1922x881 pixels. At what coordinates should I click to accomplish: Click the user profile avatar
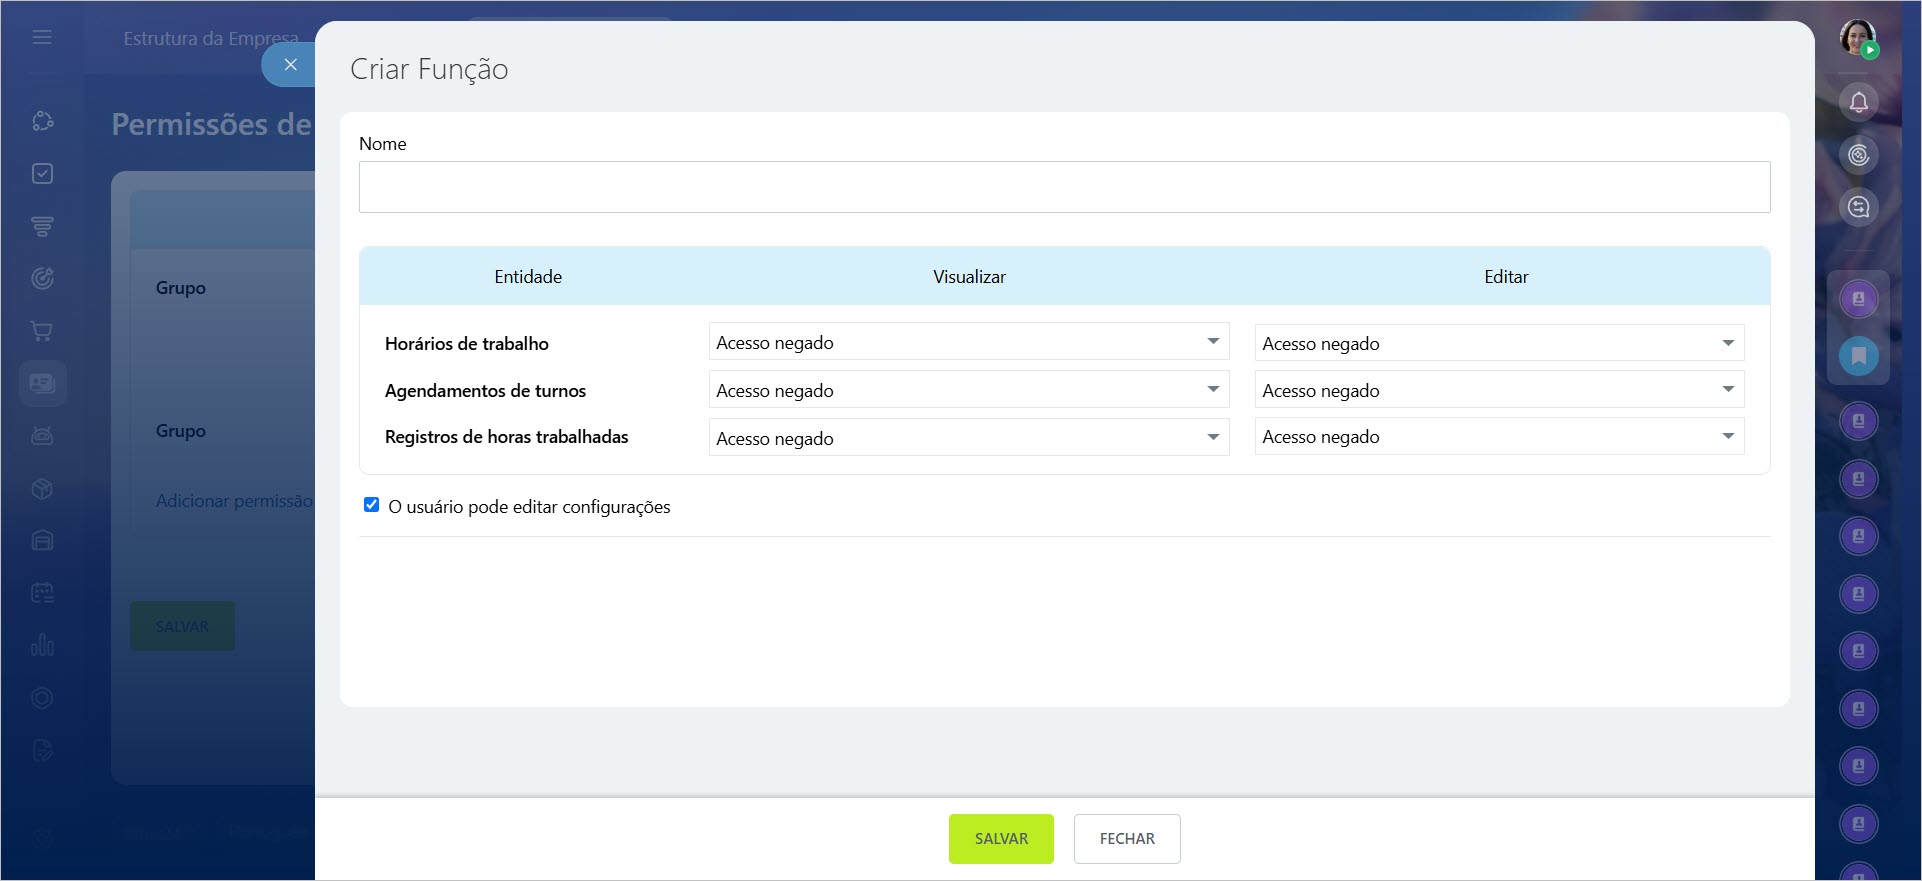(1857, 38)
